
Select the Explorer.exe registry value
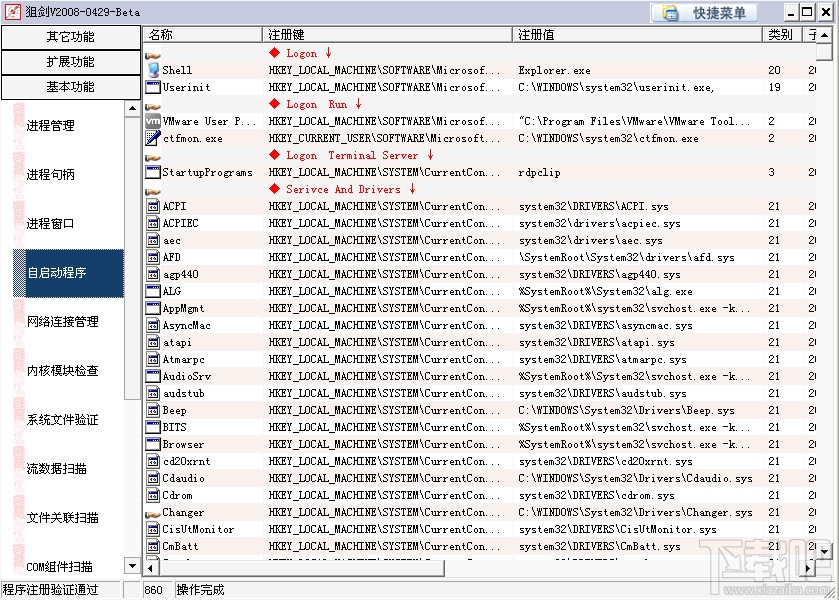[x=554, y=70]
